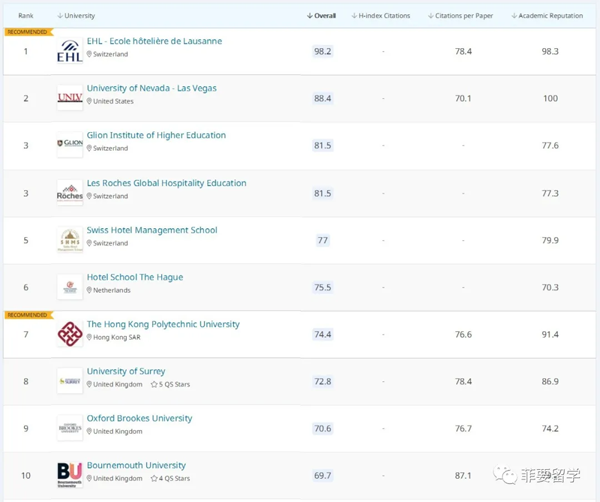Select EHL academic reputation 98.3
The image size is (600, 502).
(x=550, y=51)
